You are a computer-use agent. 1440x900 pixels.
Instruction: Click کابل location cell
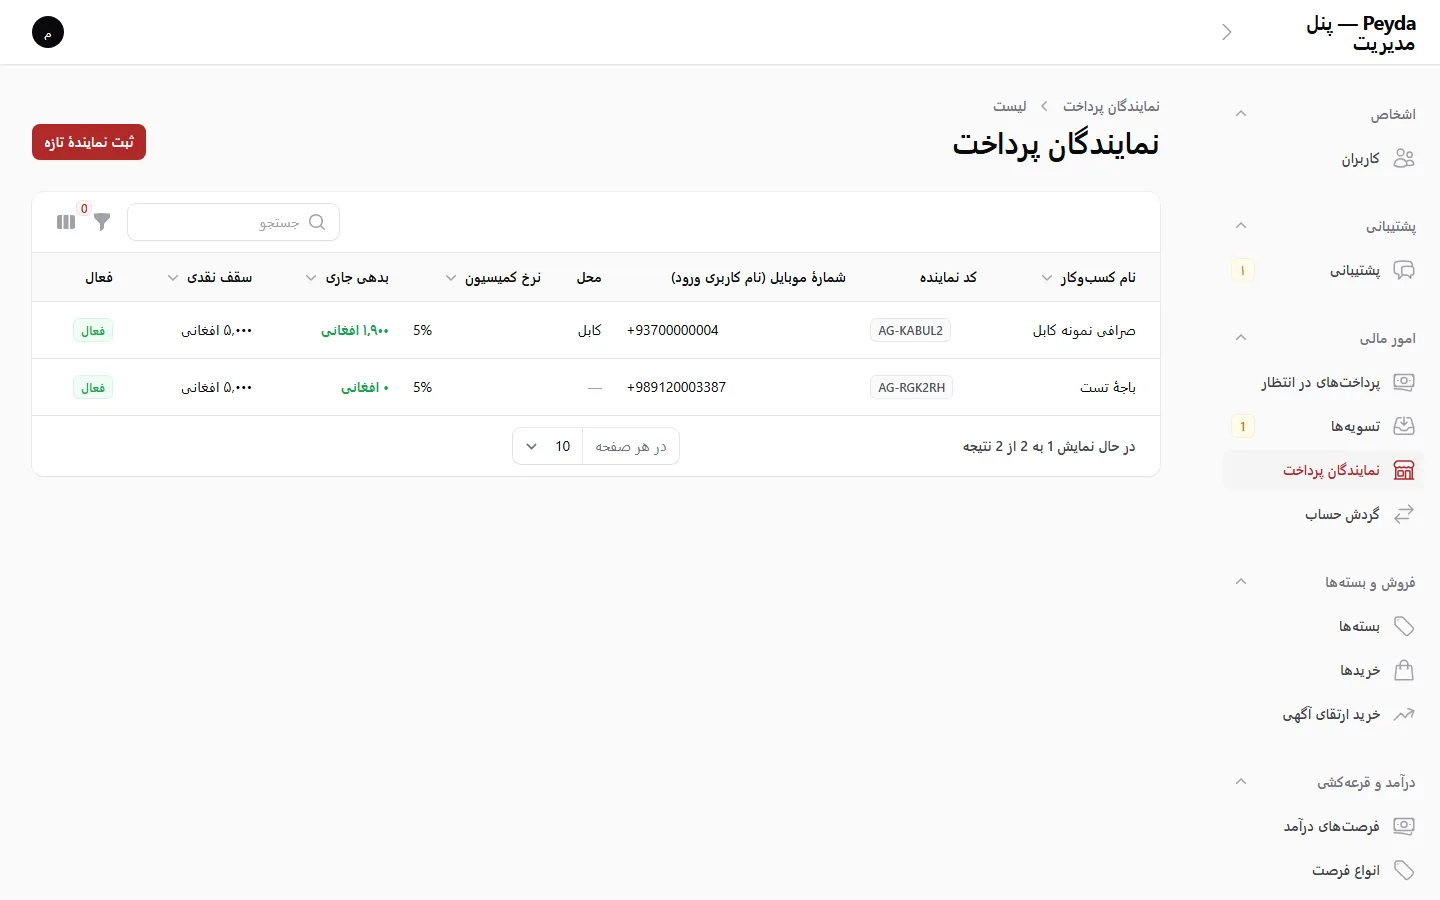590,330
